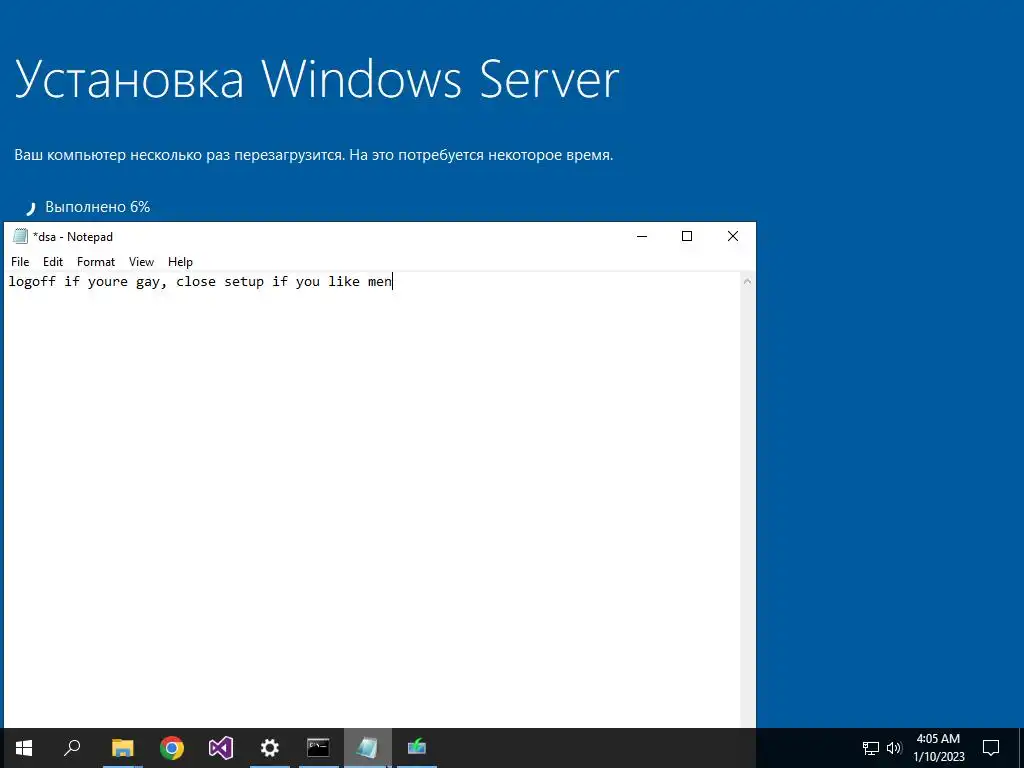Click the 'Выполнено 6%' progress text
The width and height of the screenshot is (1024, 768).
coord(97,207)
